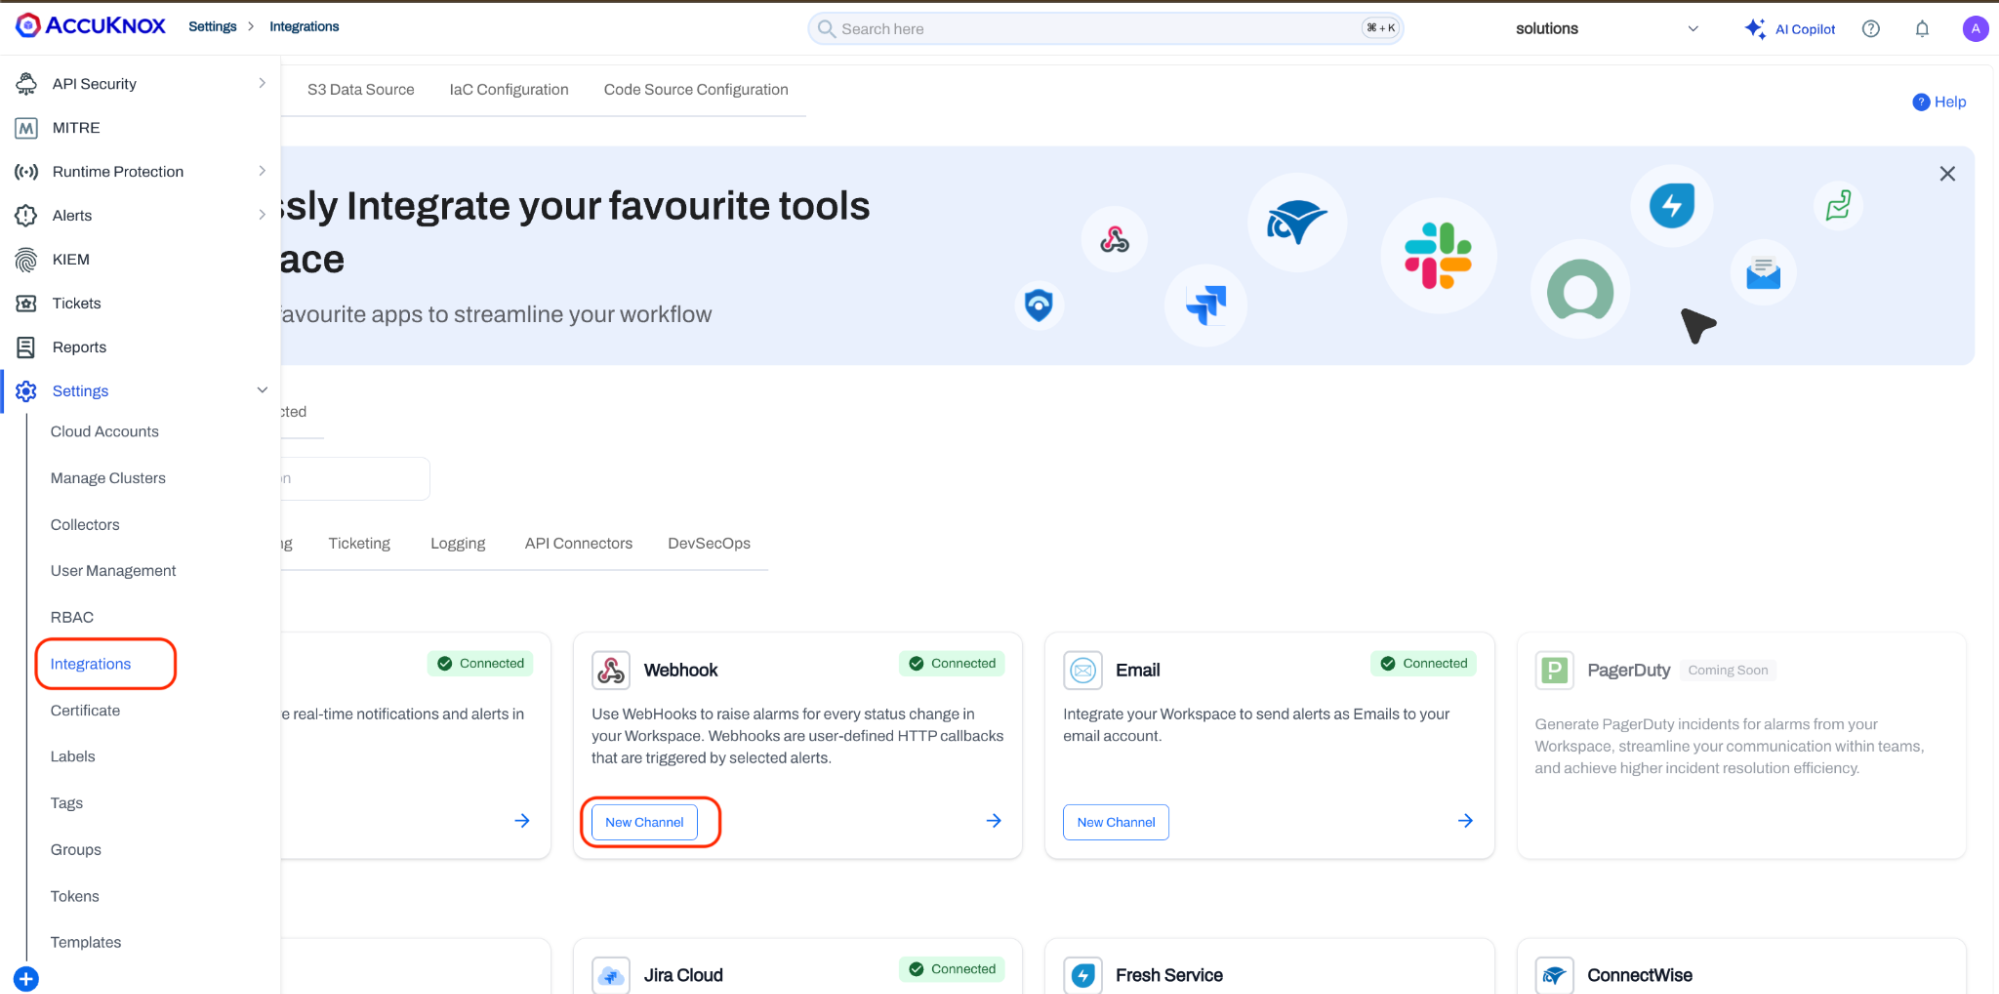Image resolution: width=1999 pixels, height=994 pixels.
Task: Select the Alerts sidebar icon
Action: click(x=26, y=216)
